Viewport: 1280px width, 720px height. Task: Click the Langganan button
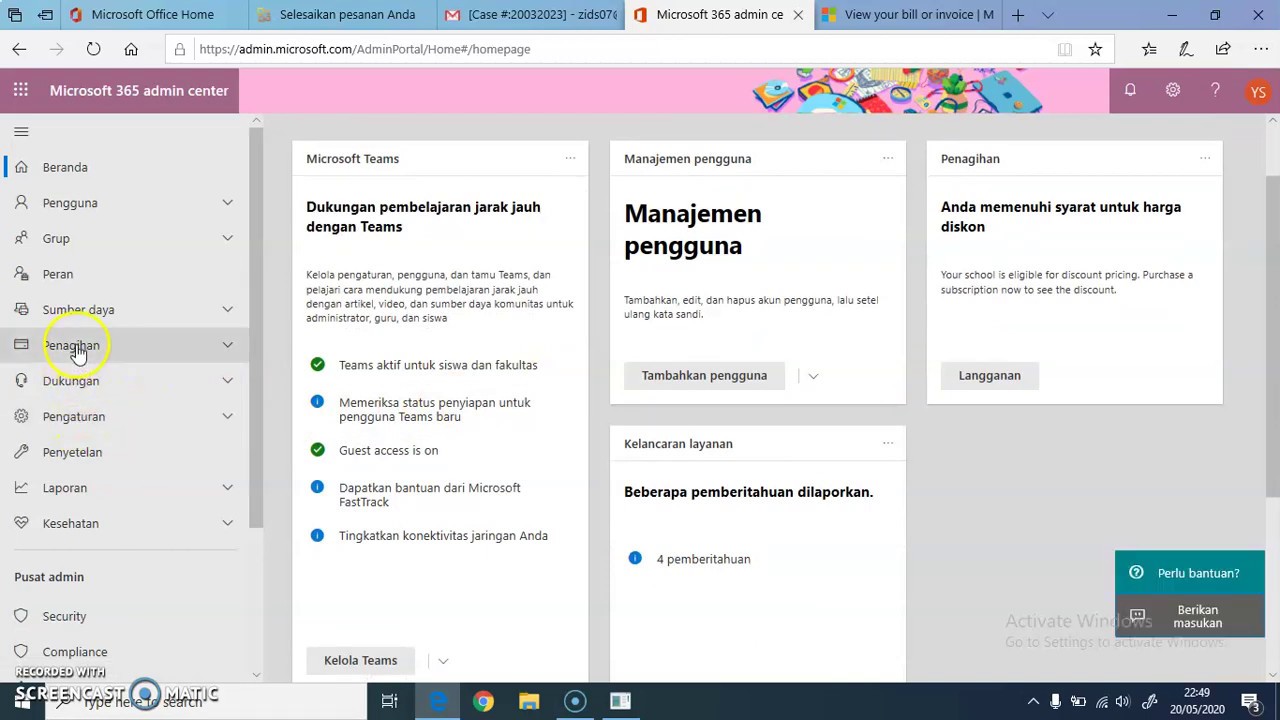tap(990, 376)
